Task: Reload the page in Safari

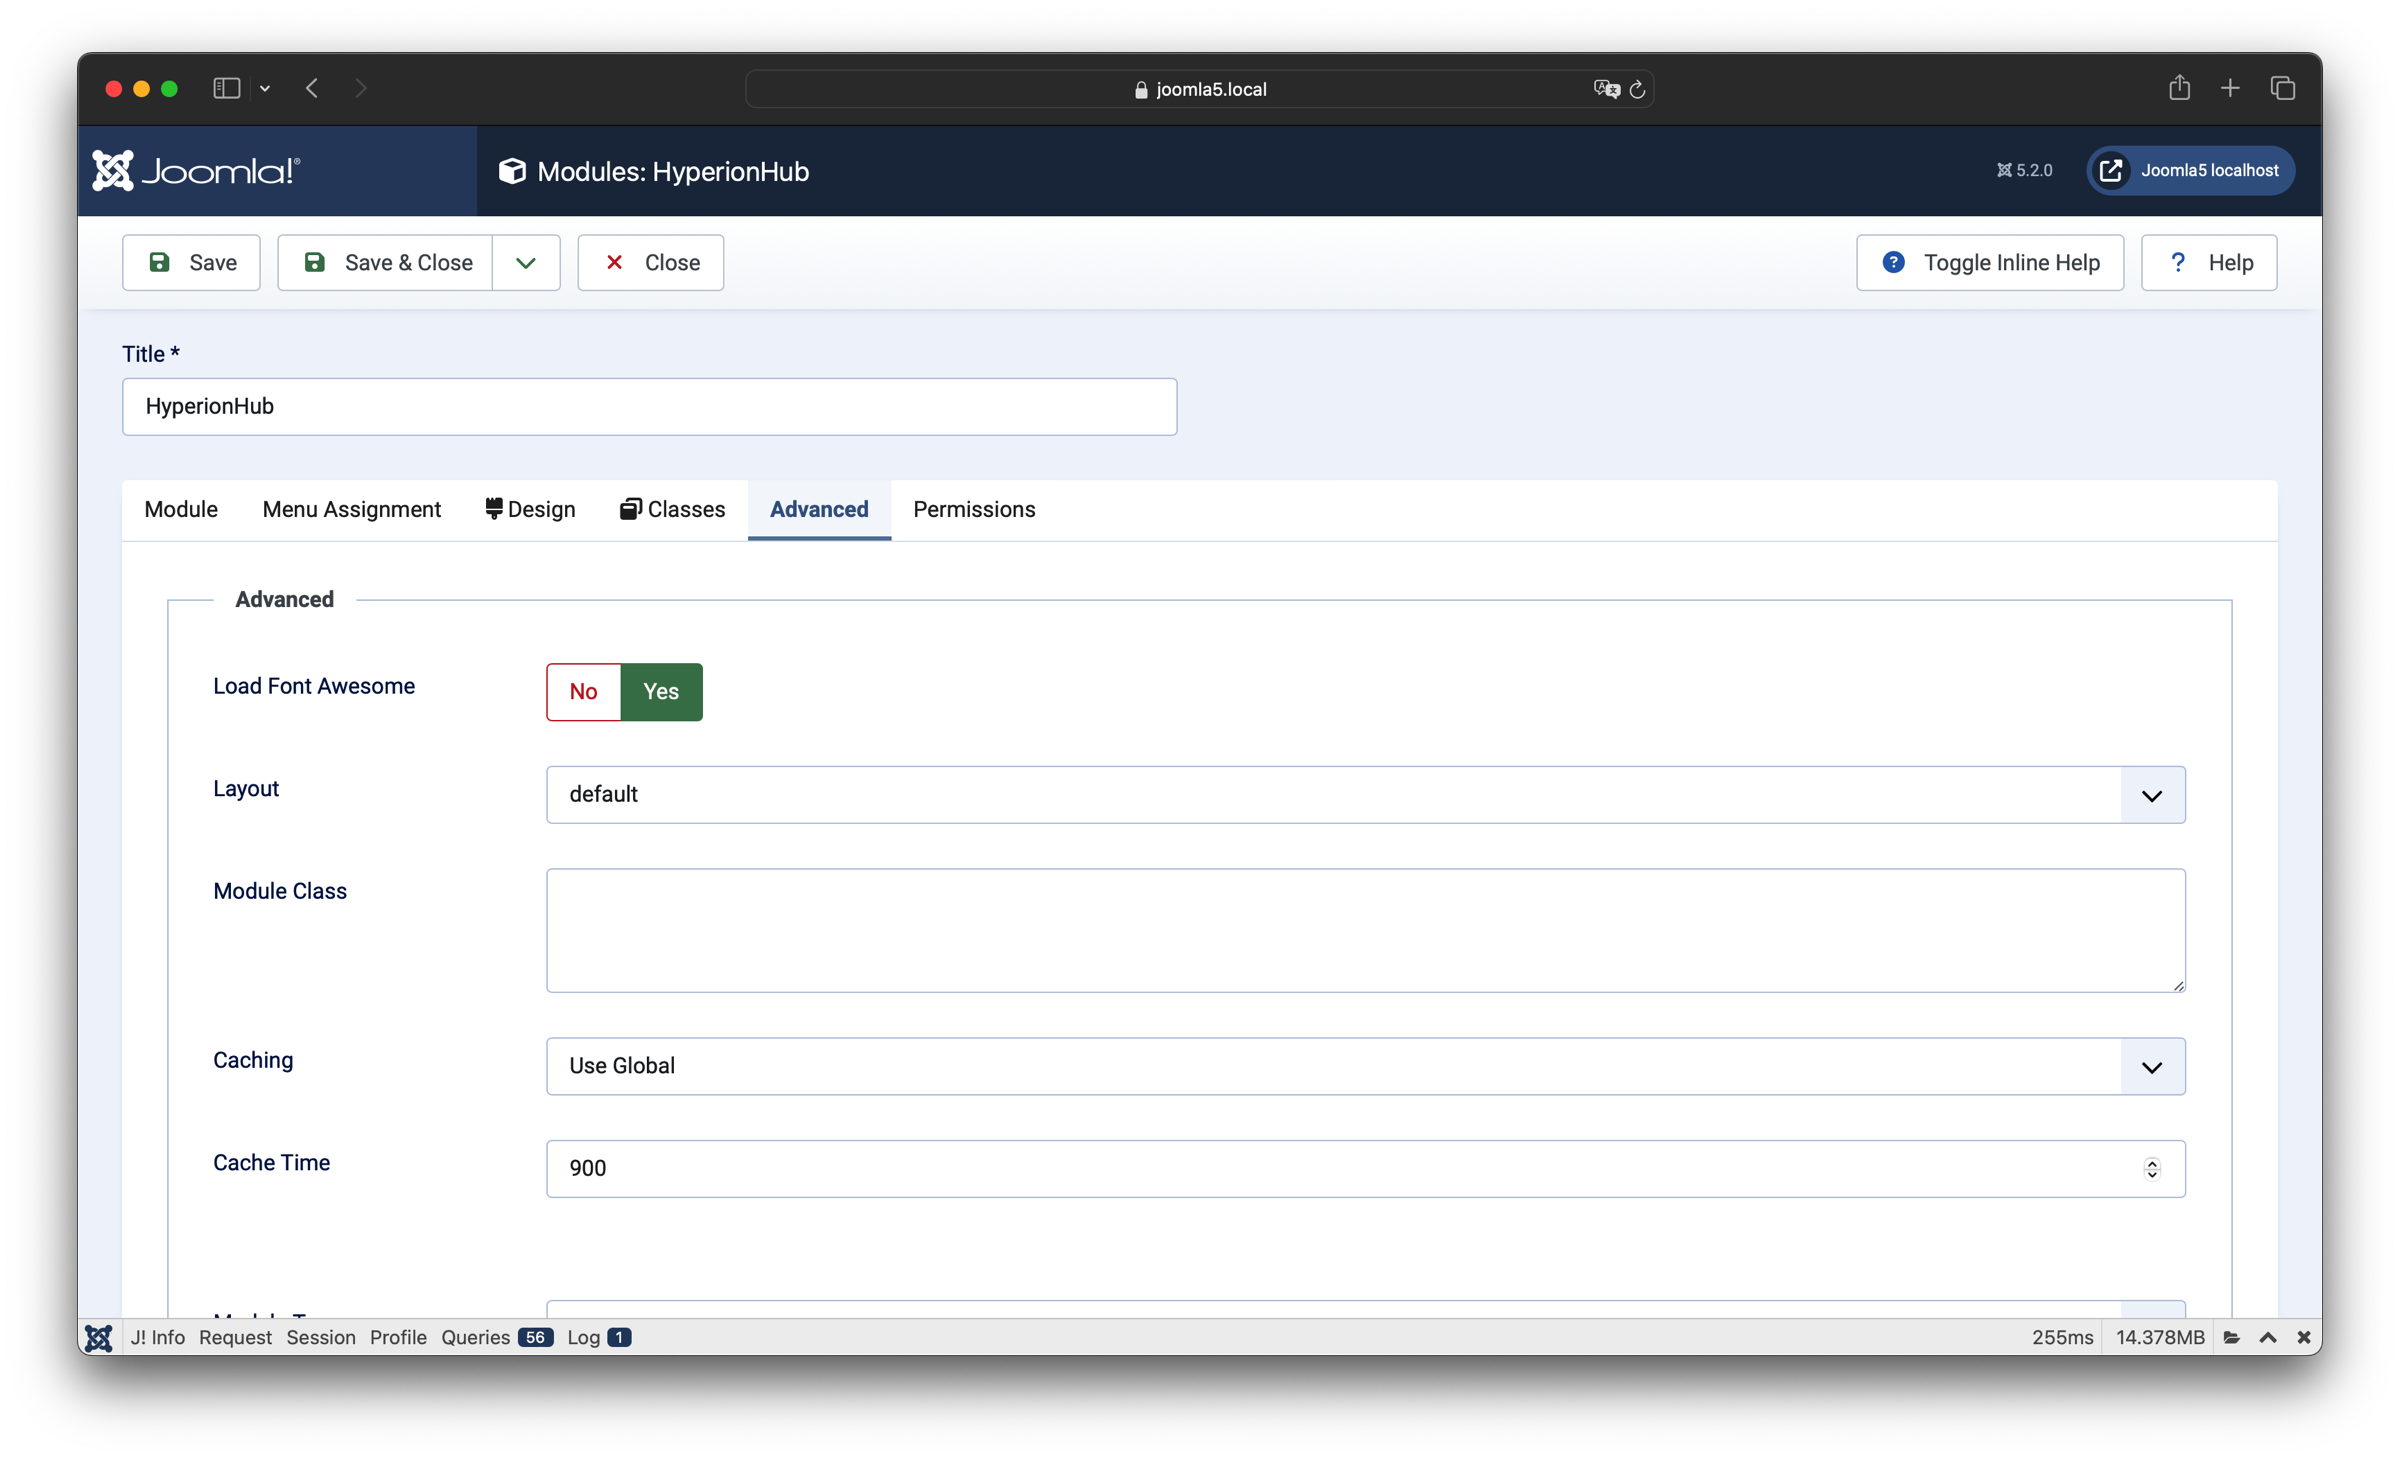Action: pos(1637,89)
